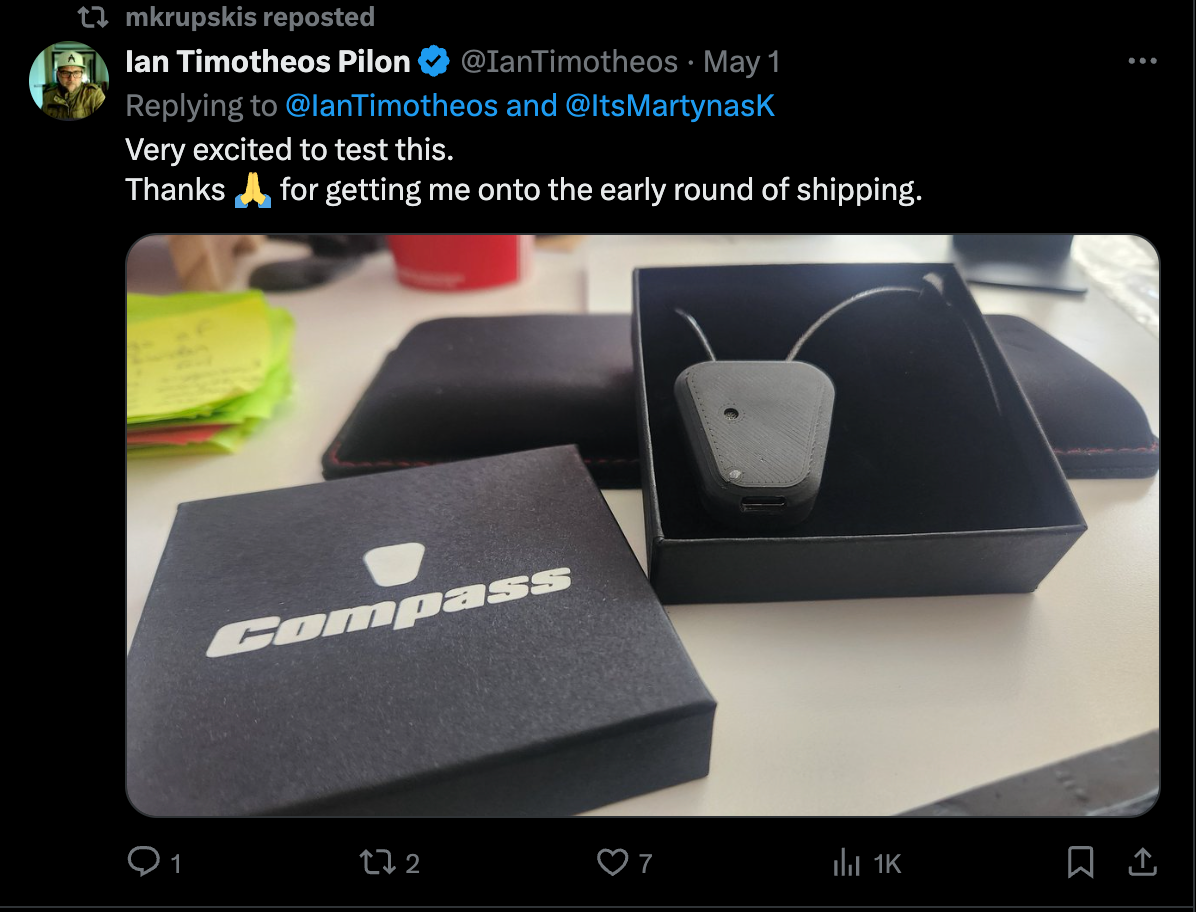Bookmark this tweet
Viewport: 1196px width, 912px height.
pyautogui.click(x=1080, y=862)
